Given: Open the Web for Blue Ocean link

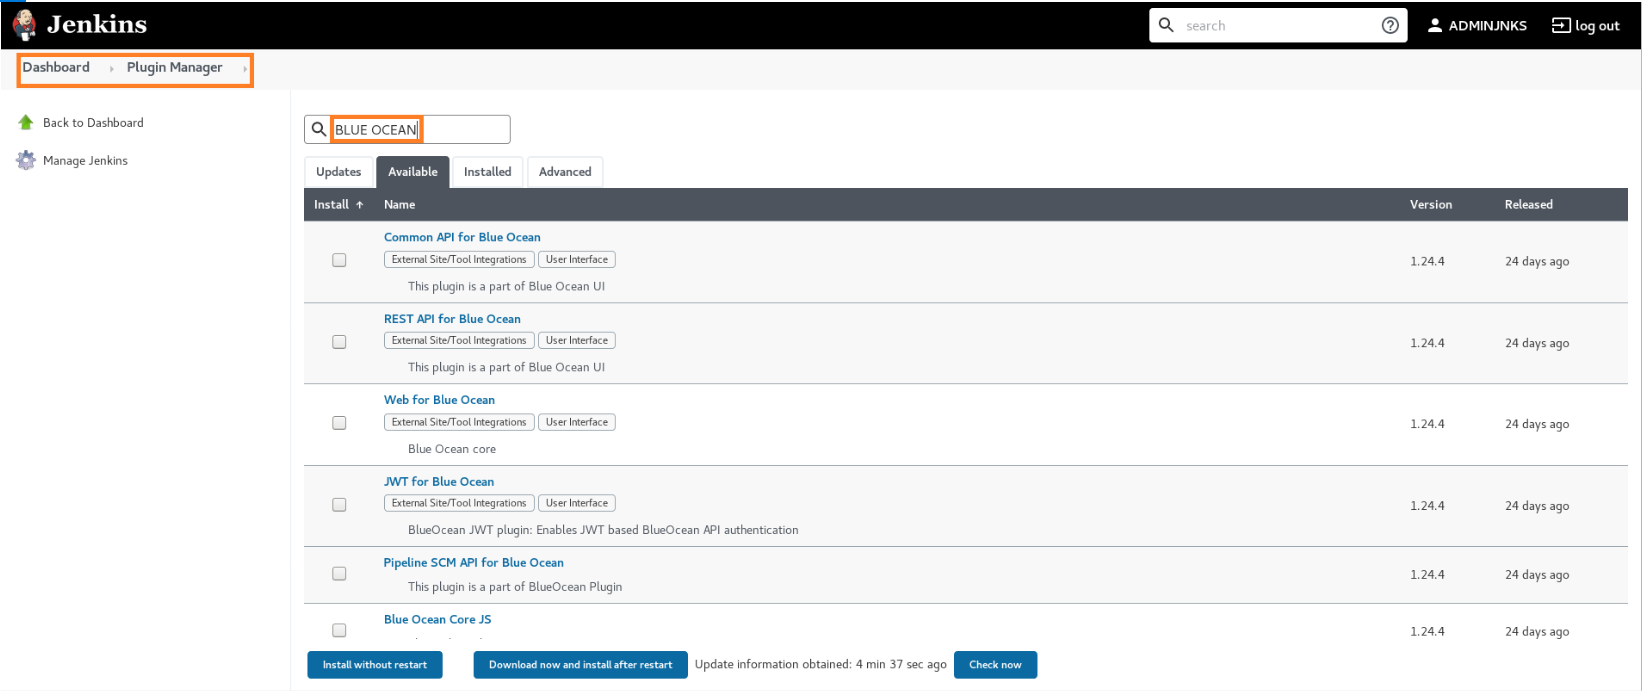Looking at the screenshot, I should 439,400.
